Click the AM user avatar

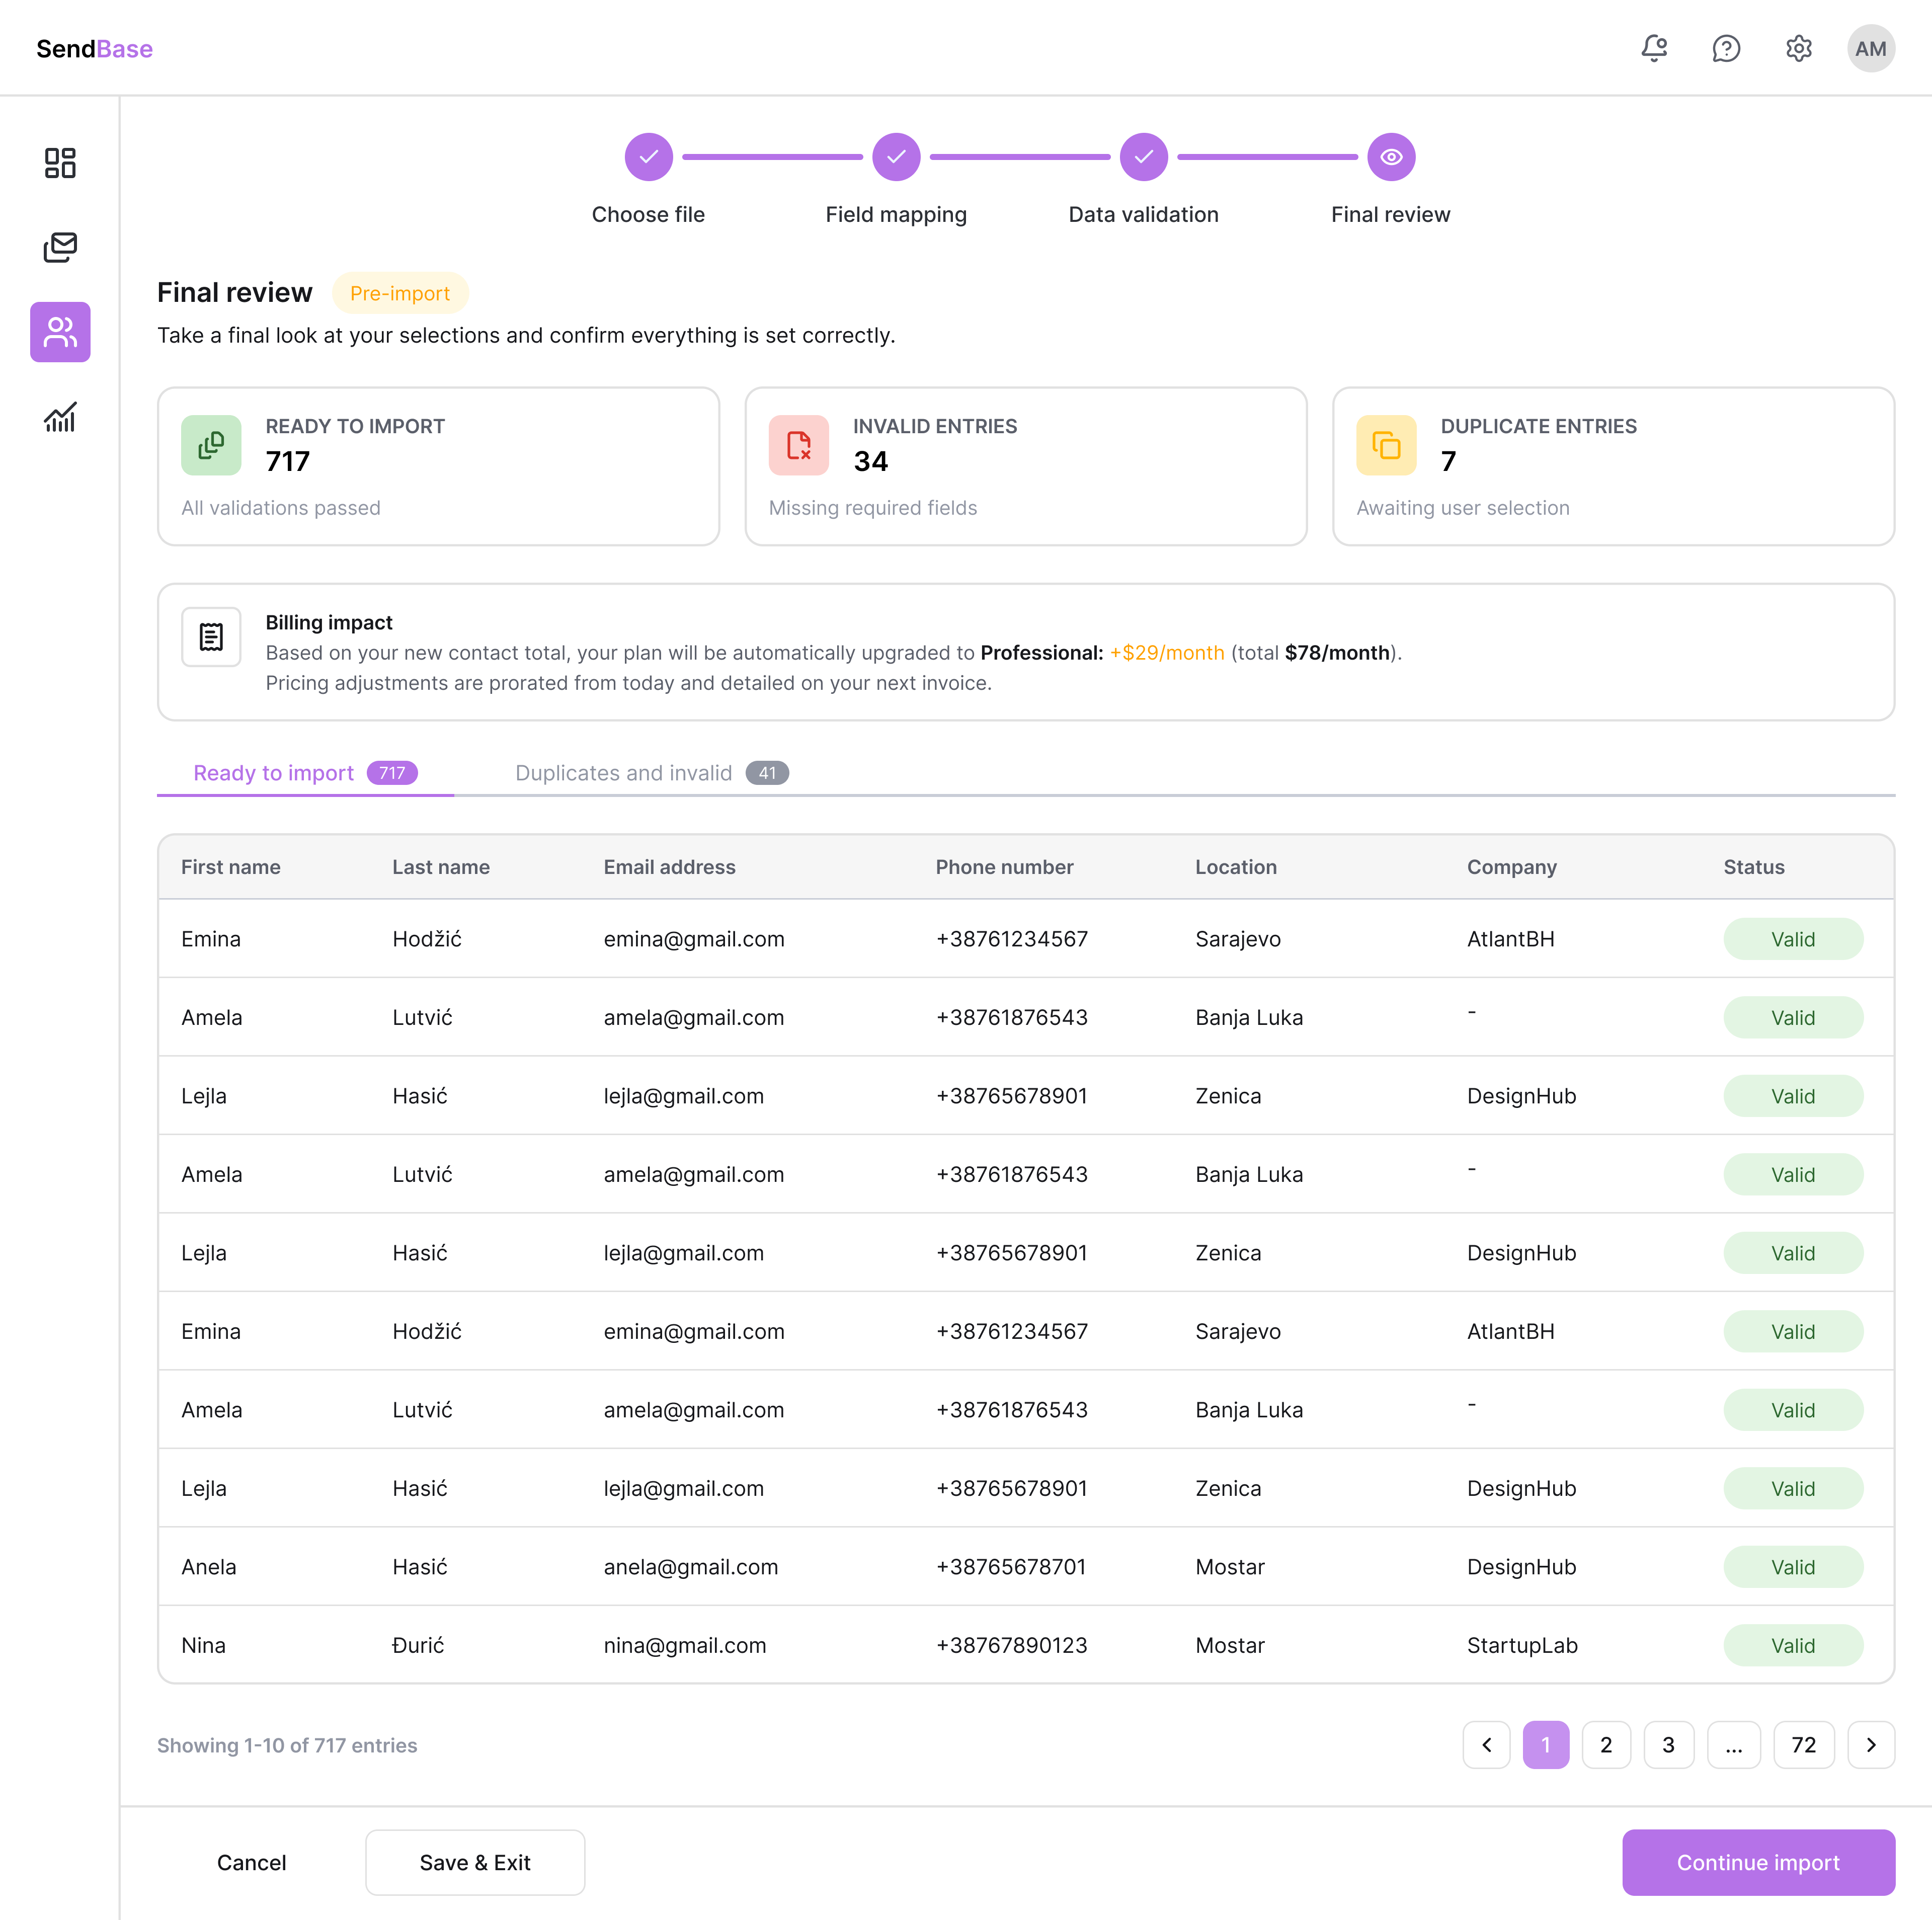pyautogui.click(x=1870, y=48)
